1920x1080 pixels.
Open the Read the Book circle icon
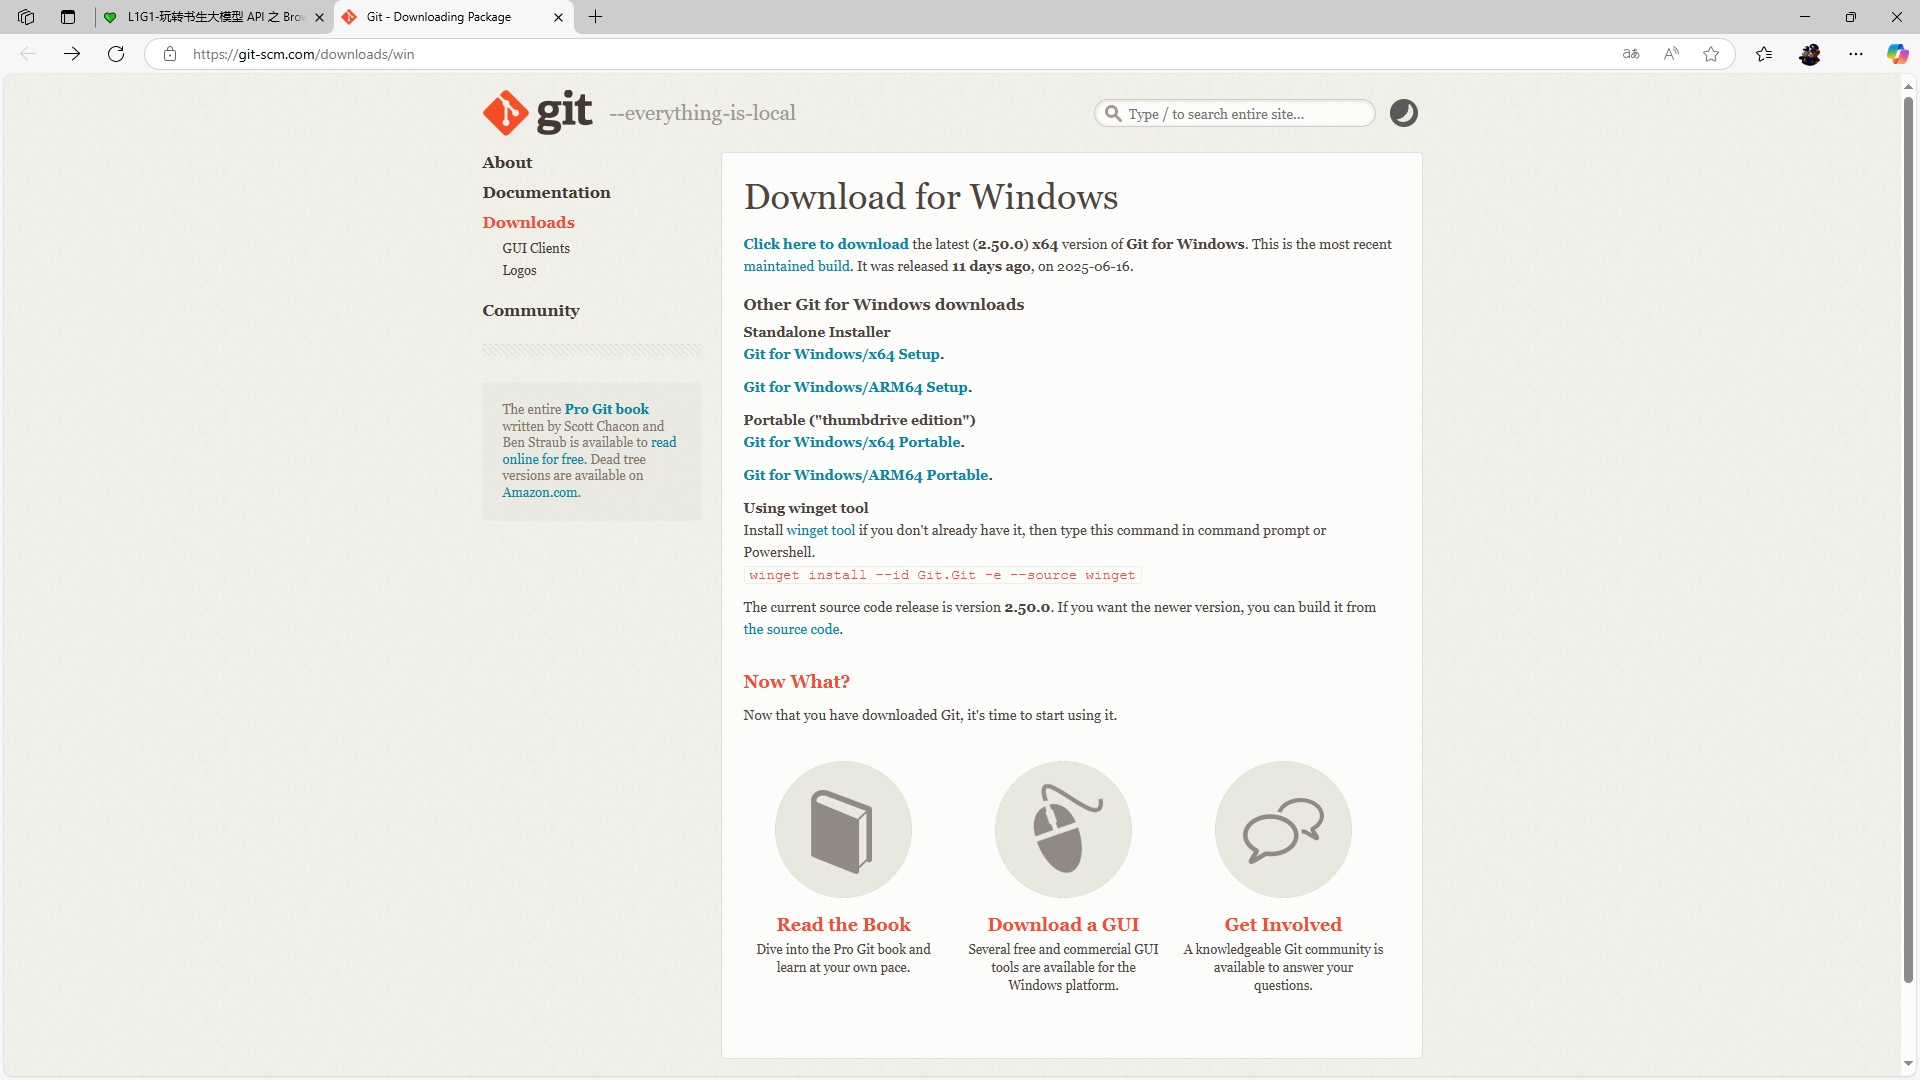843,829
